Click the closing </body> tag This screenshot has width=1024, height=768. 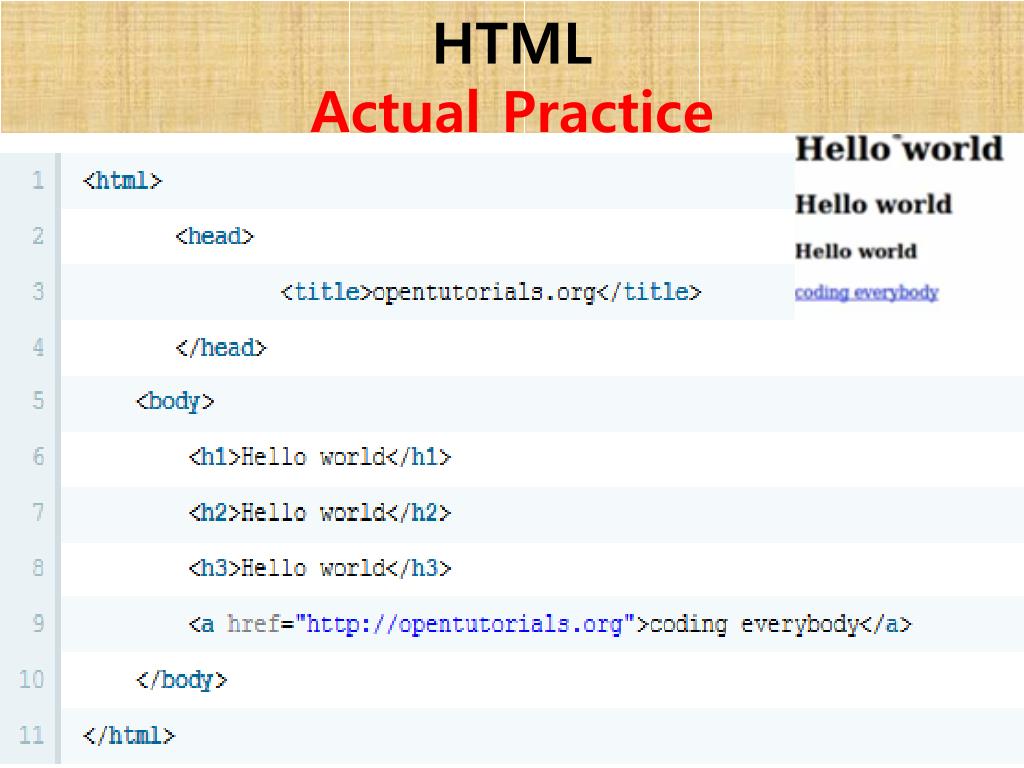pyautogui.click(x=181, y=680)
